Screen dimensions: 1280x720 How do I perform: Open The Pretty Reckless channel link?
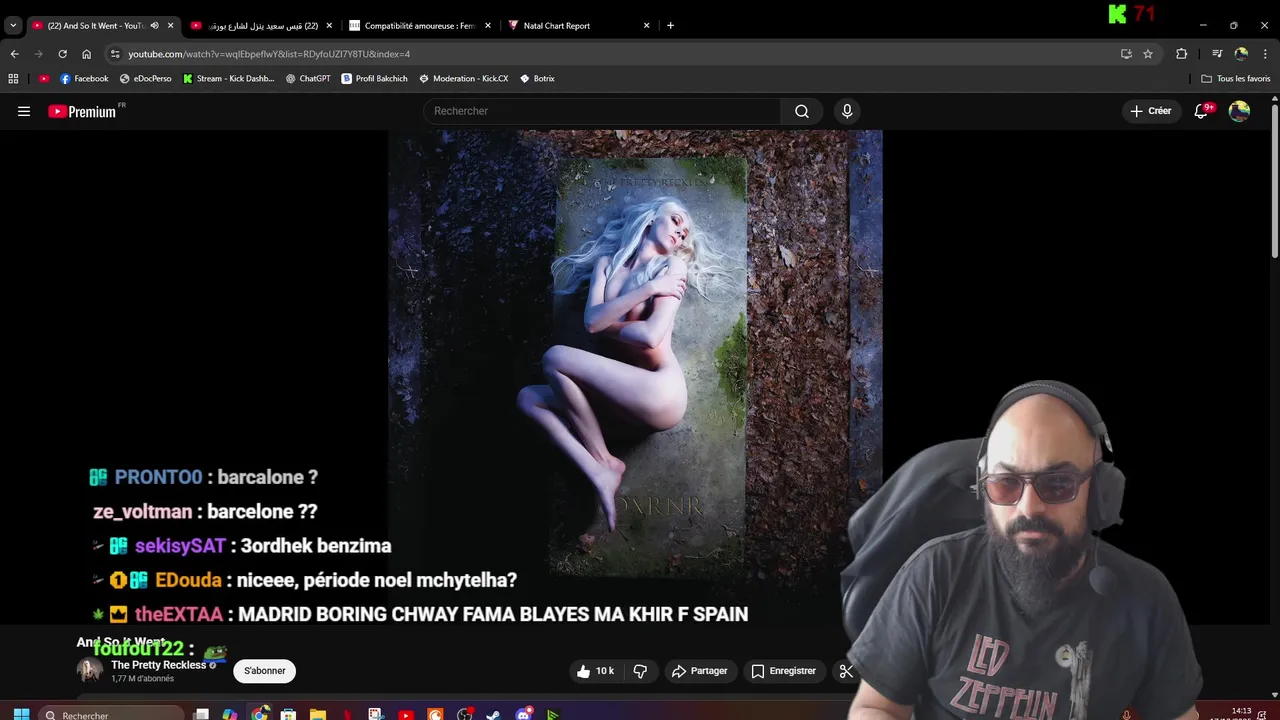pyautogui.click(x=158, y=665)
